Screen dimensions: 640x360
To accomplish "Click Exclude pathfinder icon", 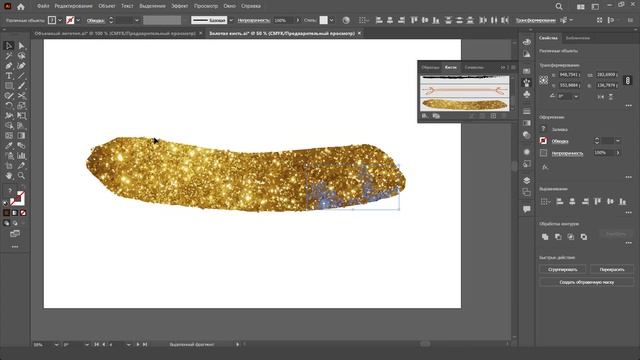I will point(584,237).
